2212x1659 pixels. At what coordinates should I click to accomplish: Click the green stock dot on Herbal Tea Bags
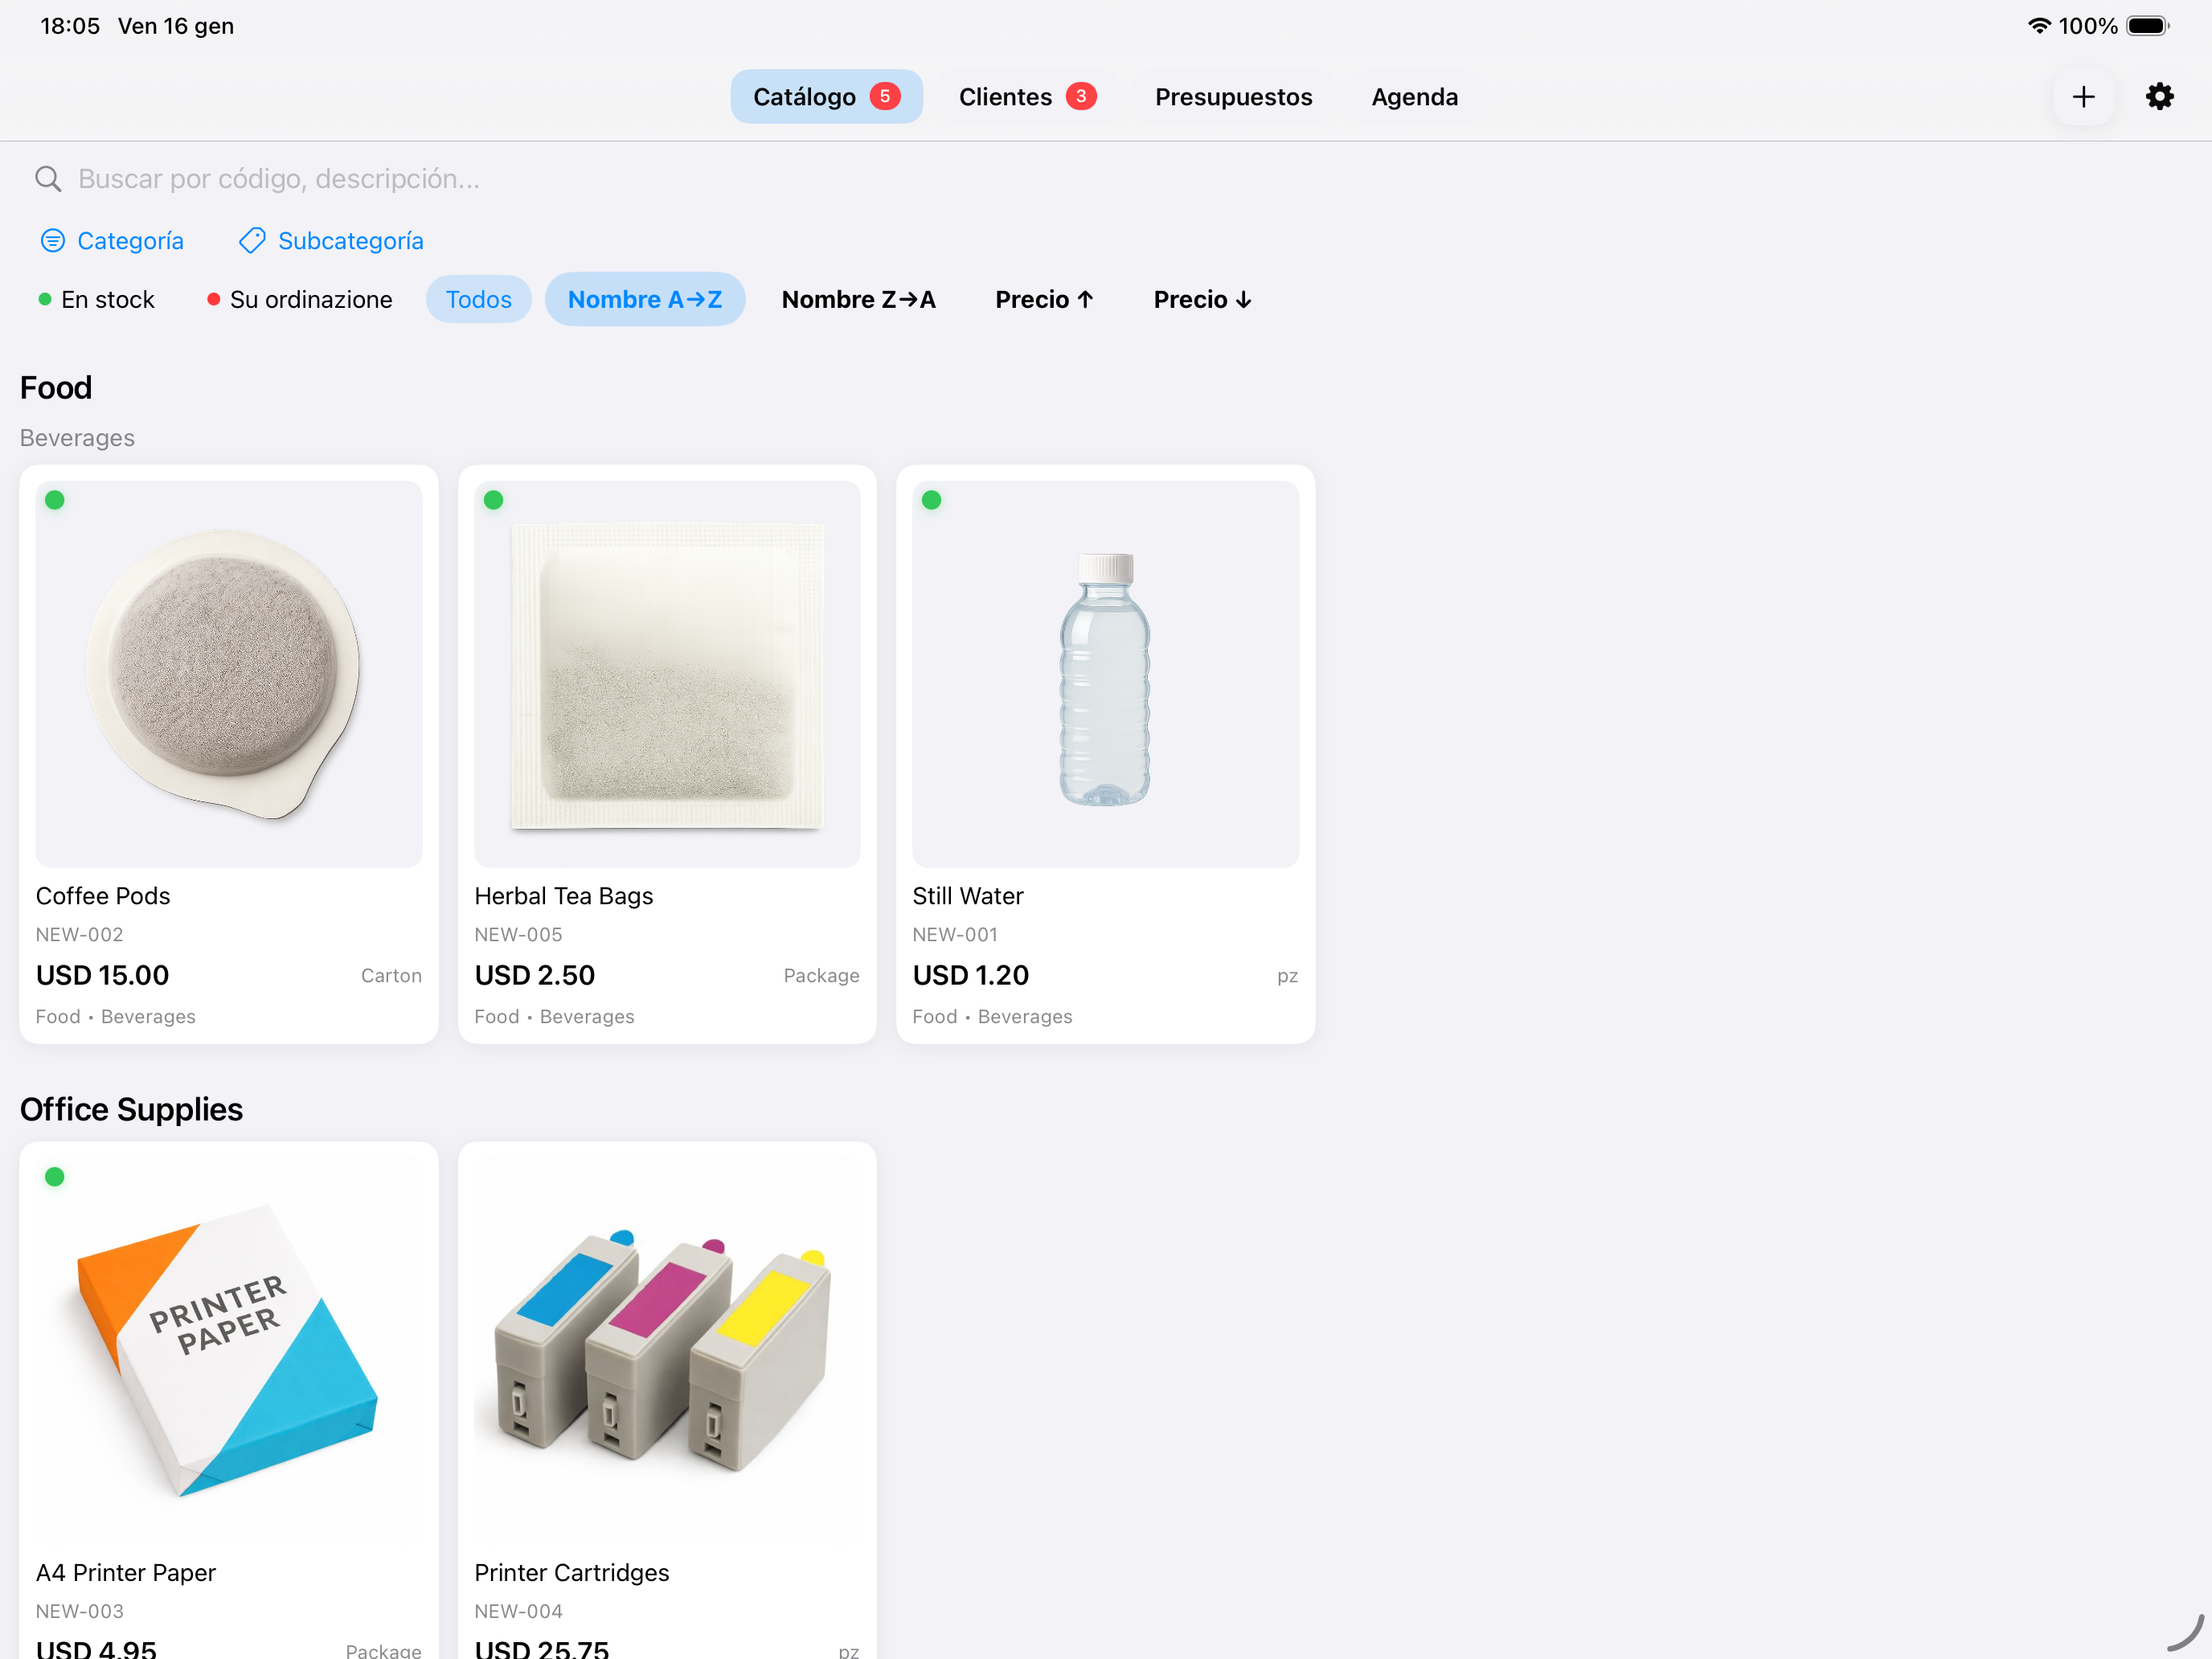(493, 500)
